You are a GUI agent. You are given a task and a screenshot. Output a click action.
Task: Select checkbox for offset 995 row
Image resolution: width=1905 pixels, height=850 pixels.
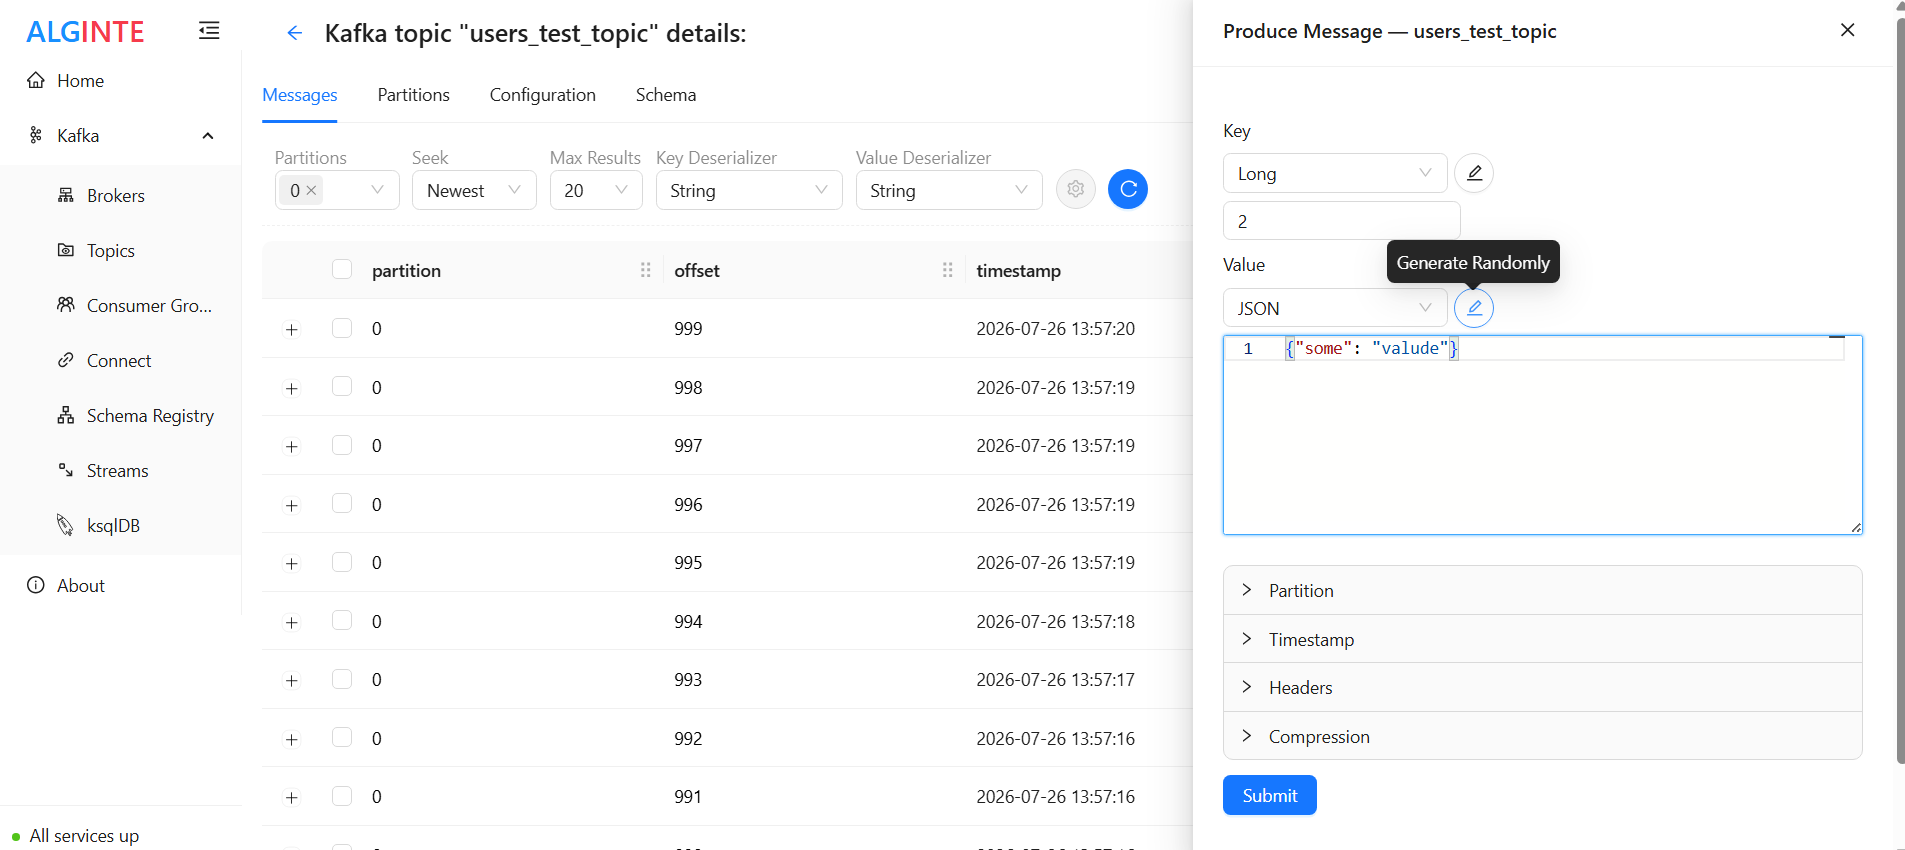342,562
